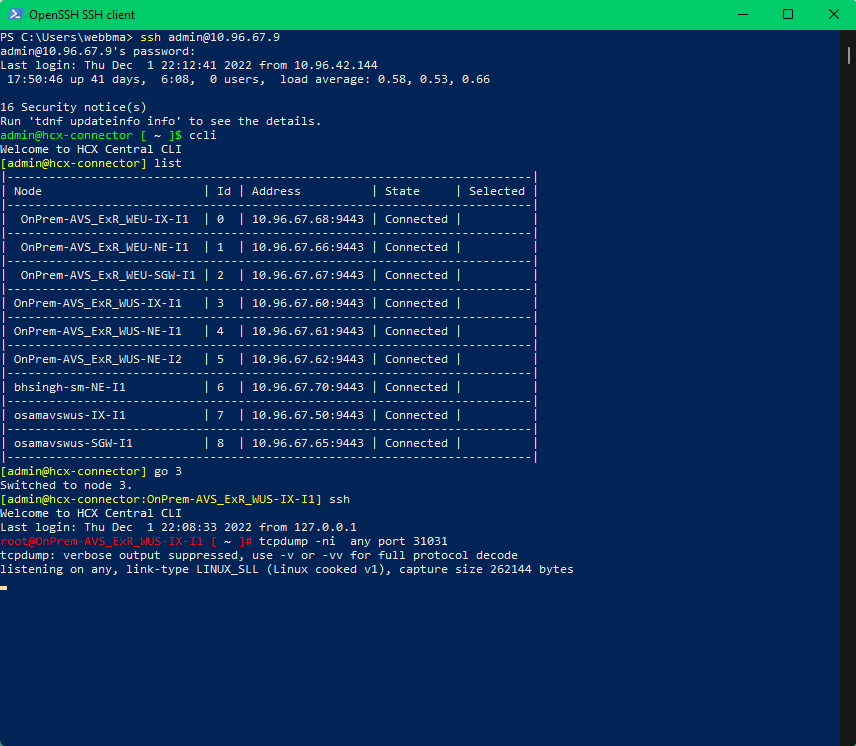Click node name 'OnPrem-AVS_ExR_WEU-IX-I1'
Viewport: 856px width, 746px height.
pos(105,219)
